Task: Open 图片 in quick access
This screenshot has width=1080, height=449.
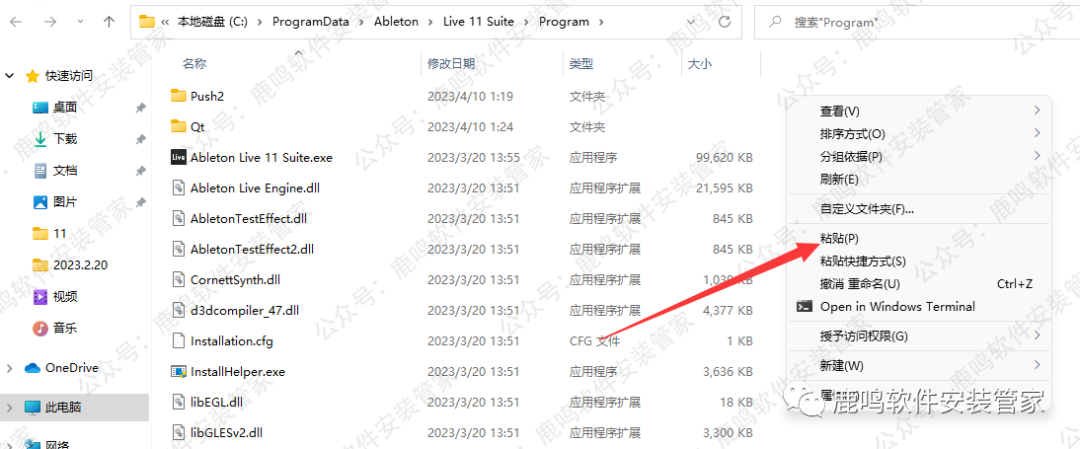Action: (x=65, y=202)
